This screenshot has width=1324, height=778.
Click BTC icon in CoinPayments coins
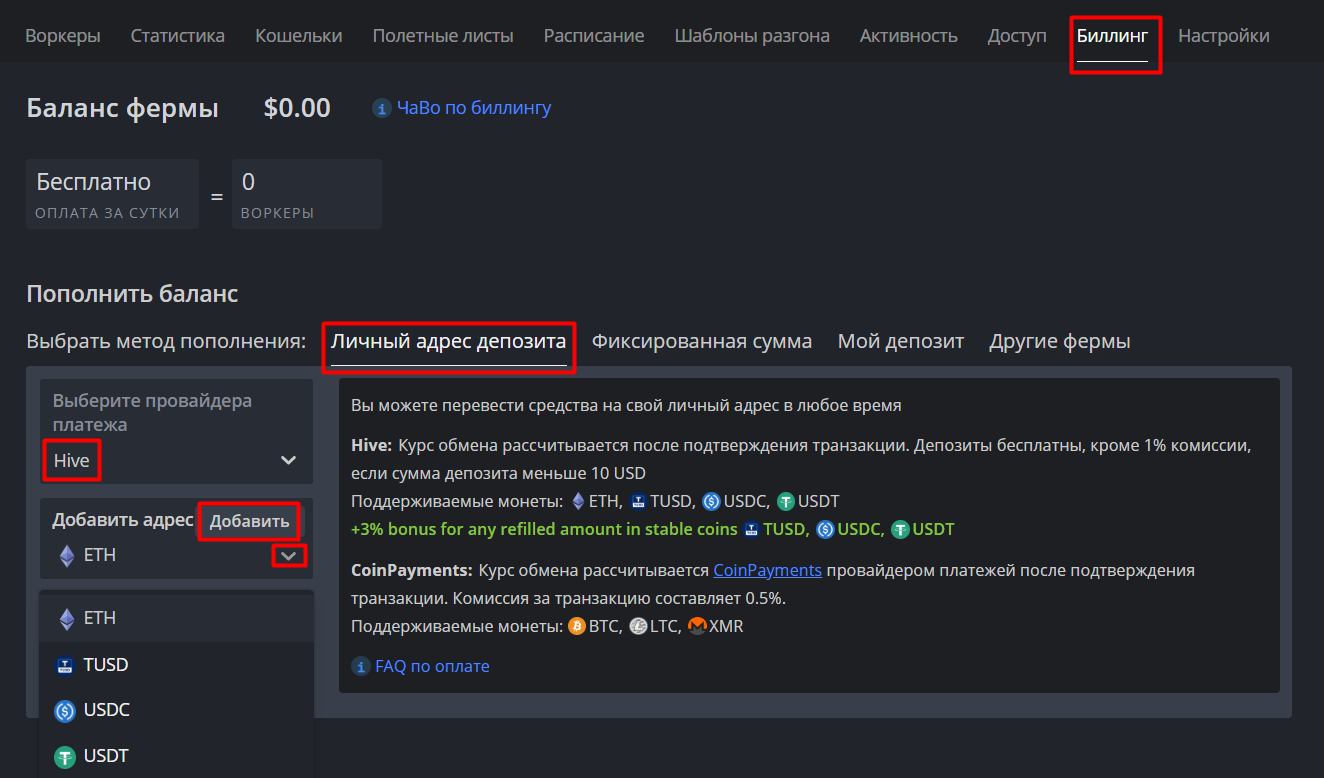(576, 627)
